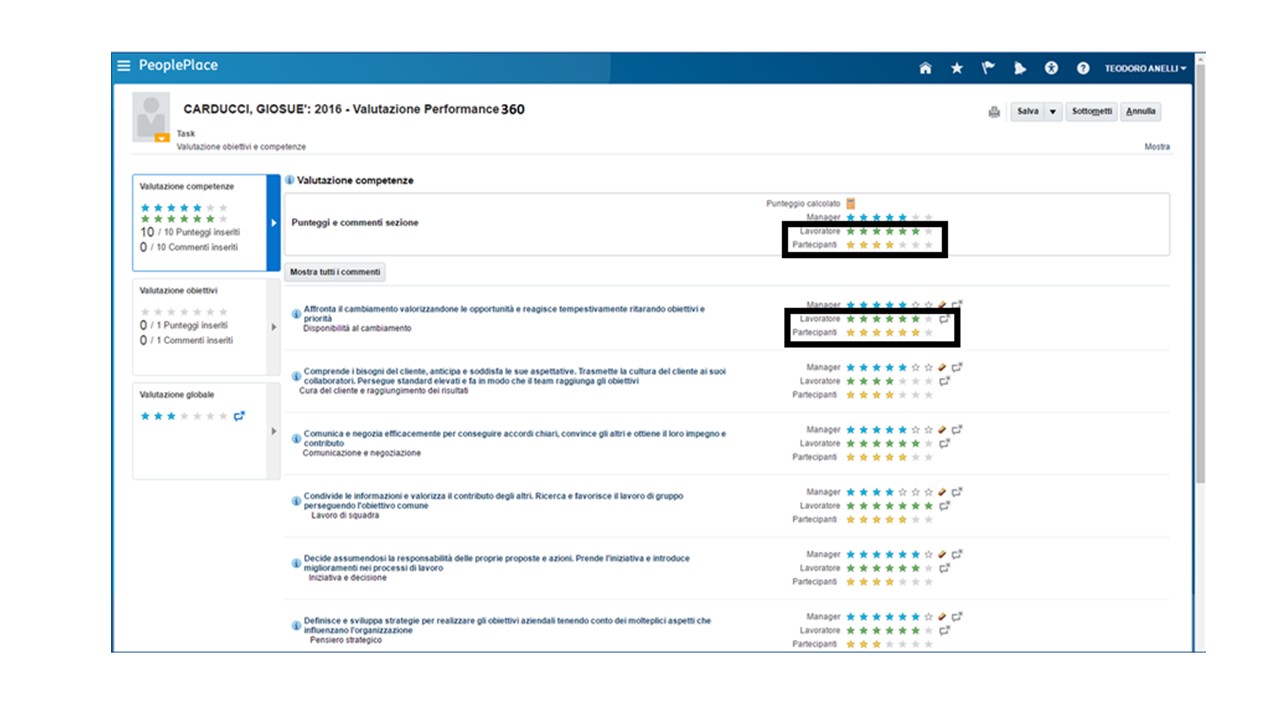Open the Home icon in the top navigation

pos(926,68)
